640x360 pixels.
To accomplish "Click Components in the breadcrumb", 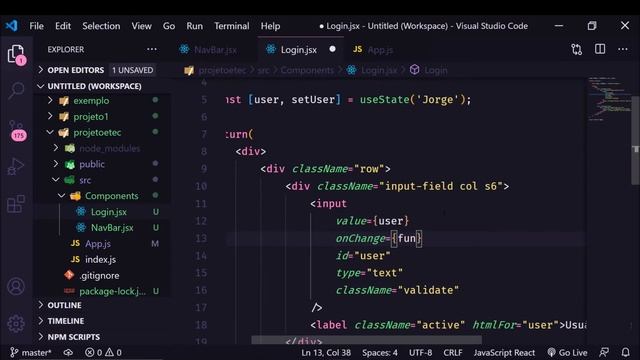I will pos(307,70).
